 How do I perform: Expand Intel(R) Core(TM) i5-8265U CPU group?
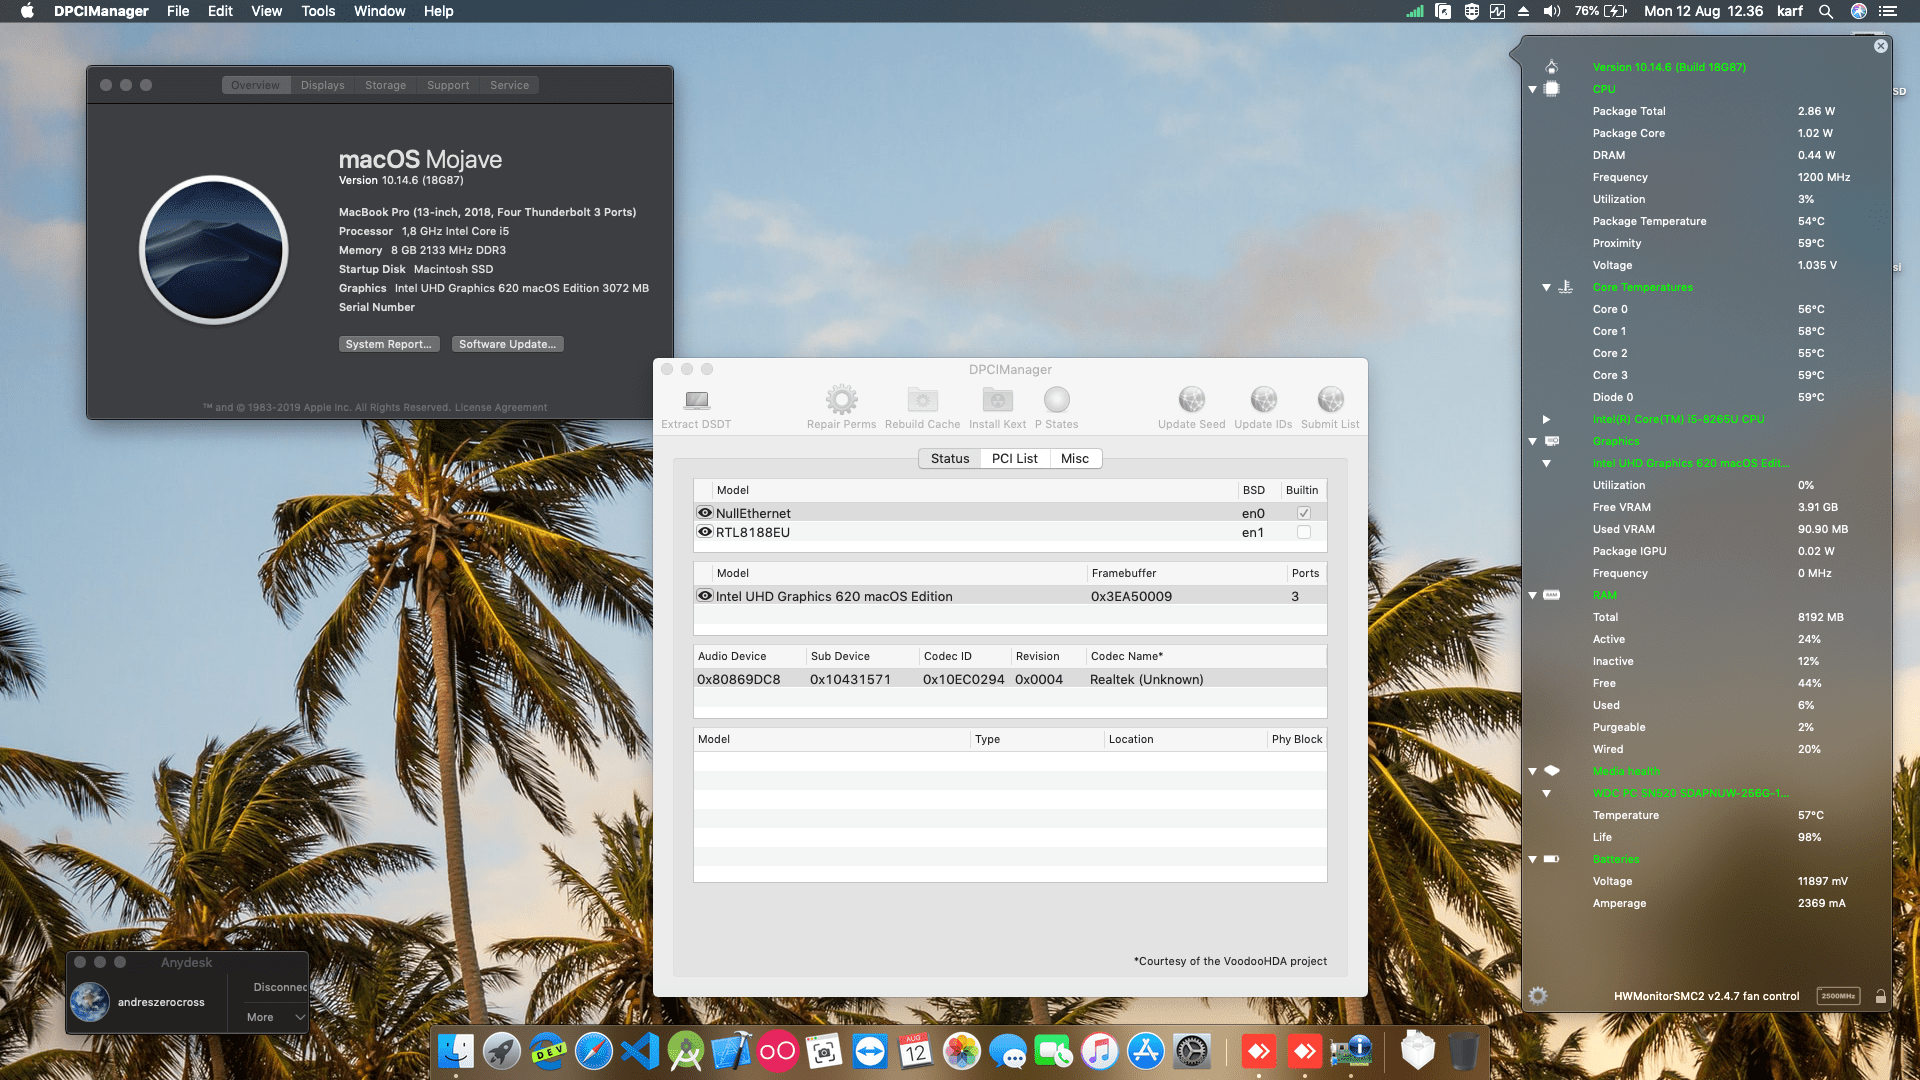[x=1547, y=419]
